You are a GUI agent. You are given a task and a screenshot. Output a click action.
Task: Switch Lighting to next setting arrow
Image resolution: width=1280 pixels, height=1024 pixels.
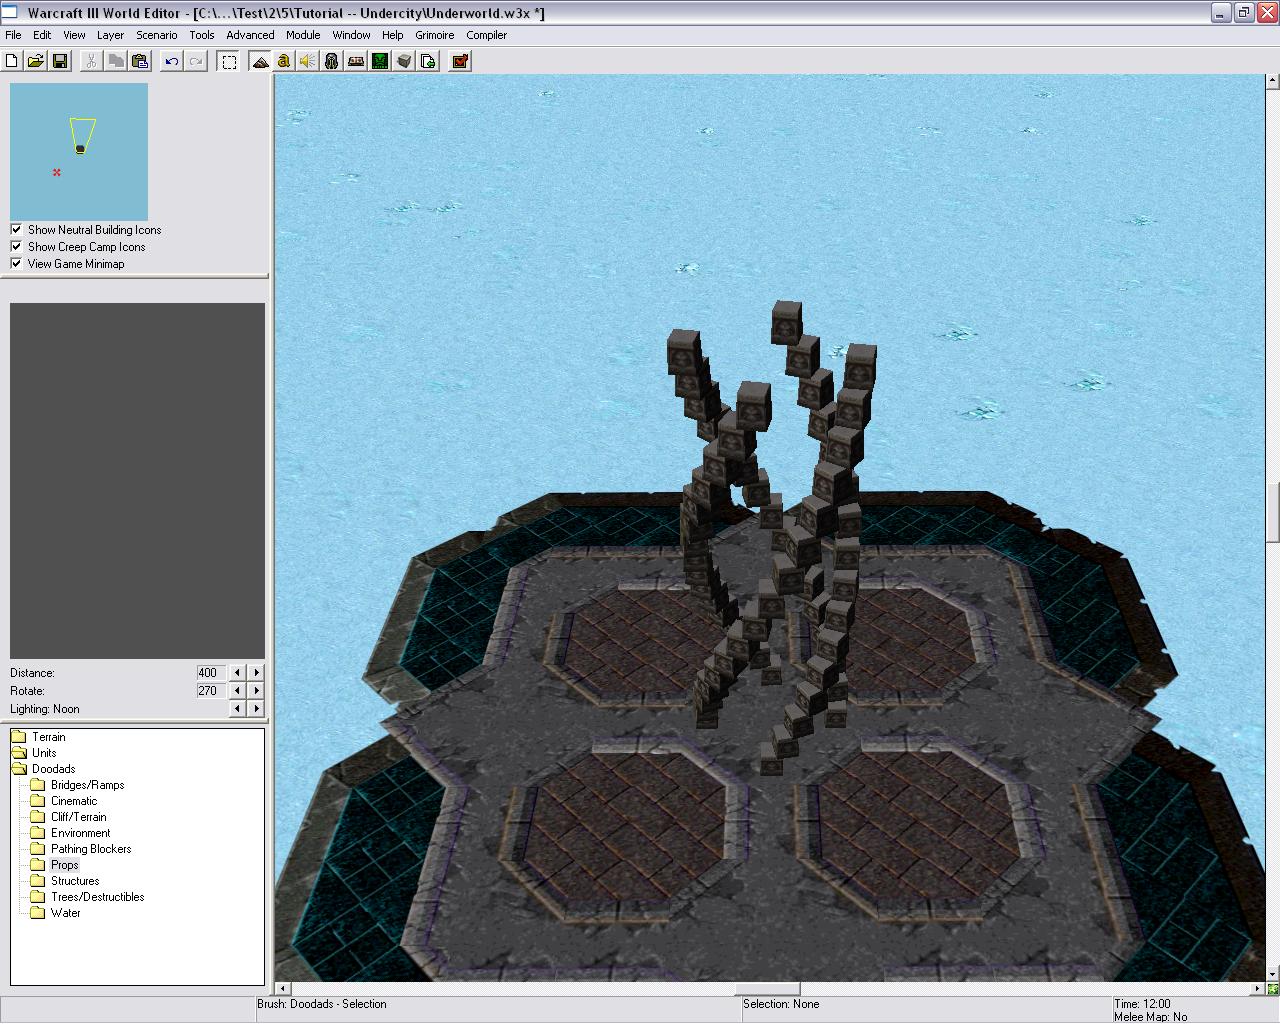tap(256, 708)
